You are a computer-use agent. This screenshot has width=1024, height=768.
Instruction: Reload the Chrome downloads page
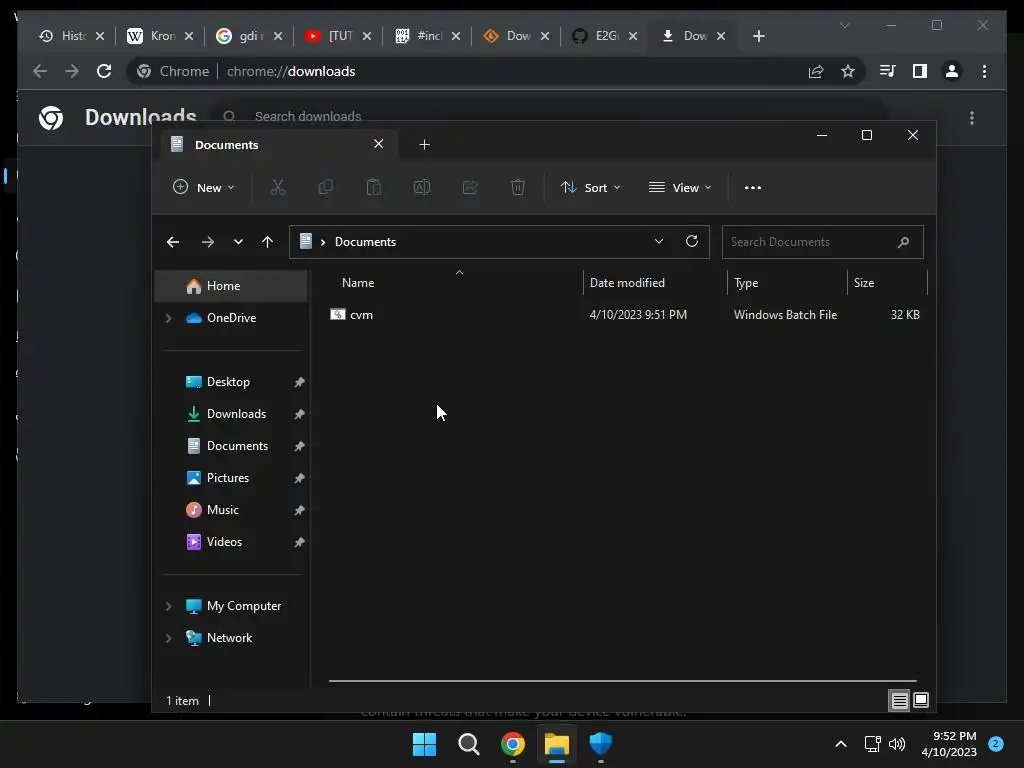104,71
